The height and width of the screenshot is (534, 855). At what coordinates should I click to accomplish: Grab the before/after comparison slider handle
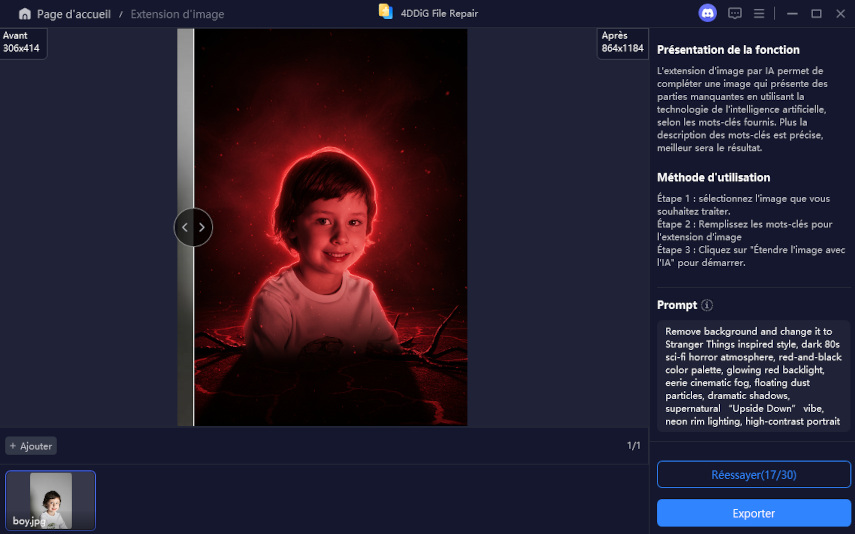(x=193, y=227)
